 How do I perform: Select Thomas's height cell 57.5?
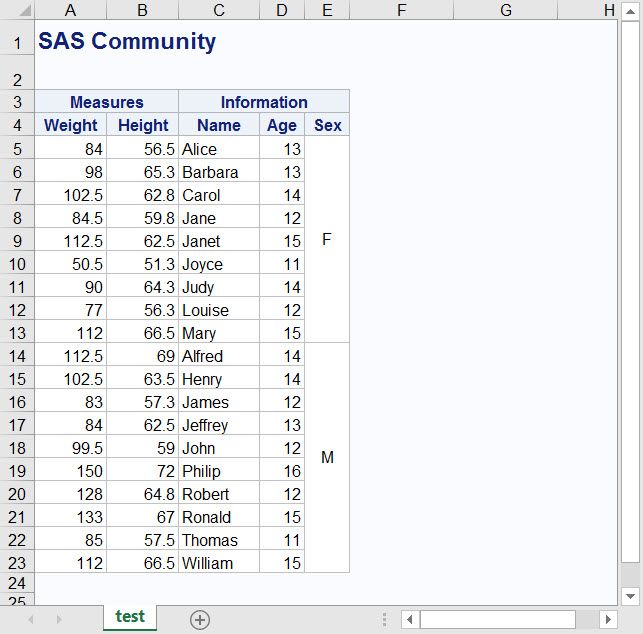point(142,540)
